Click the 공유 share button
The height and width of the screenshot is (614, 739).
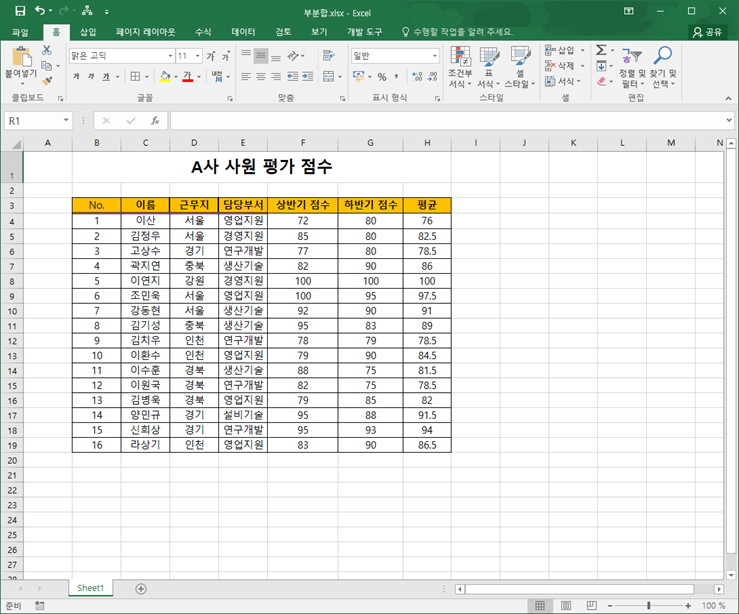[707, 32]
